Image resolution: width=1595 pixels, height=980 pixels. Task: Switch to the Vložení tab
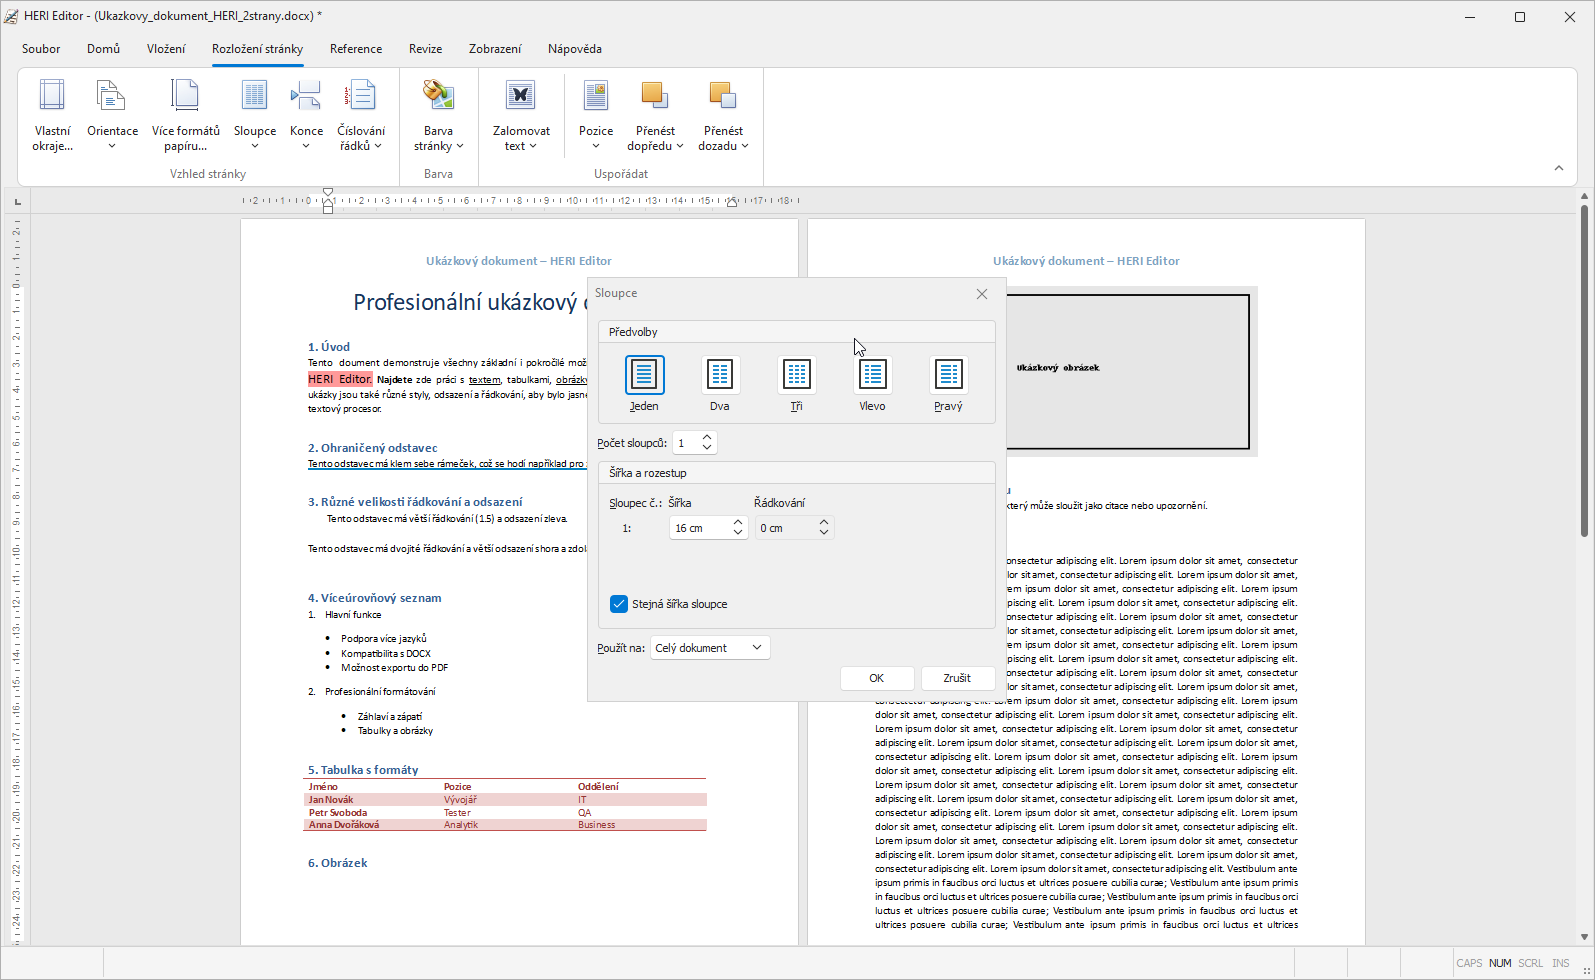click(166, 49)
